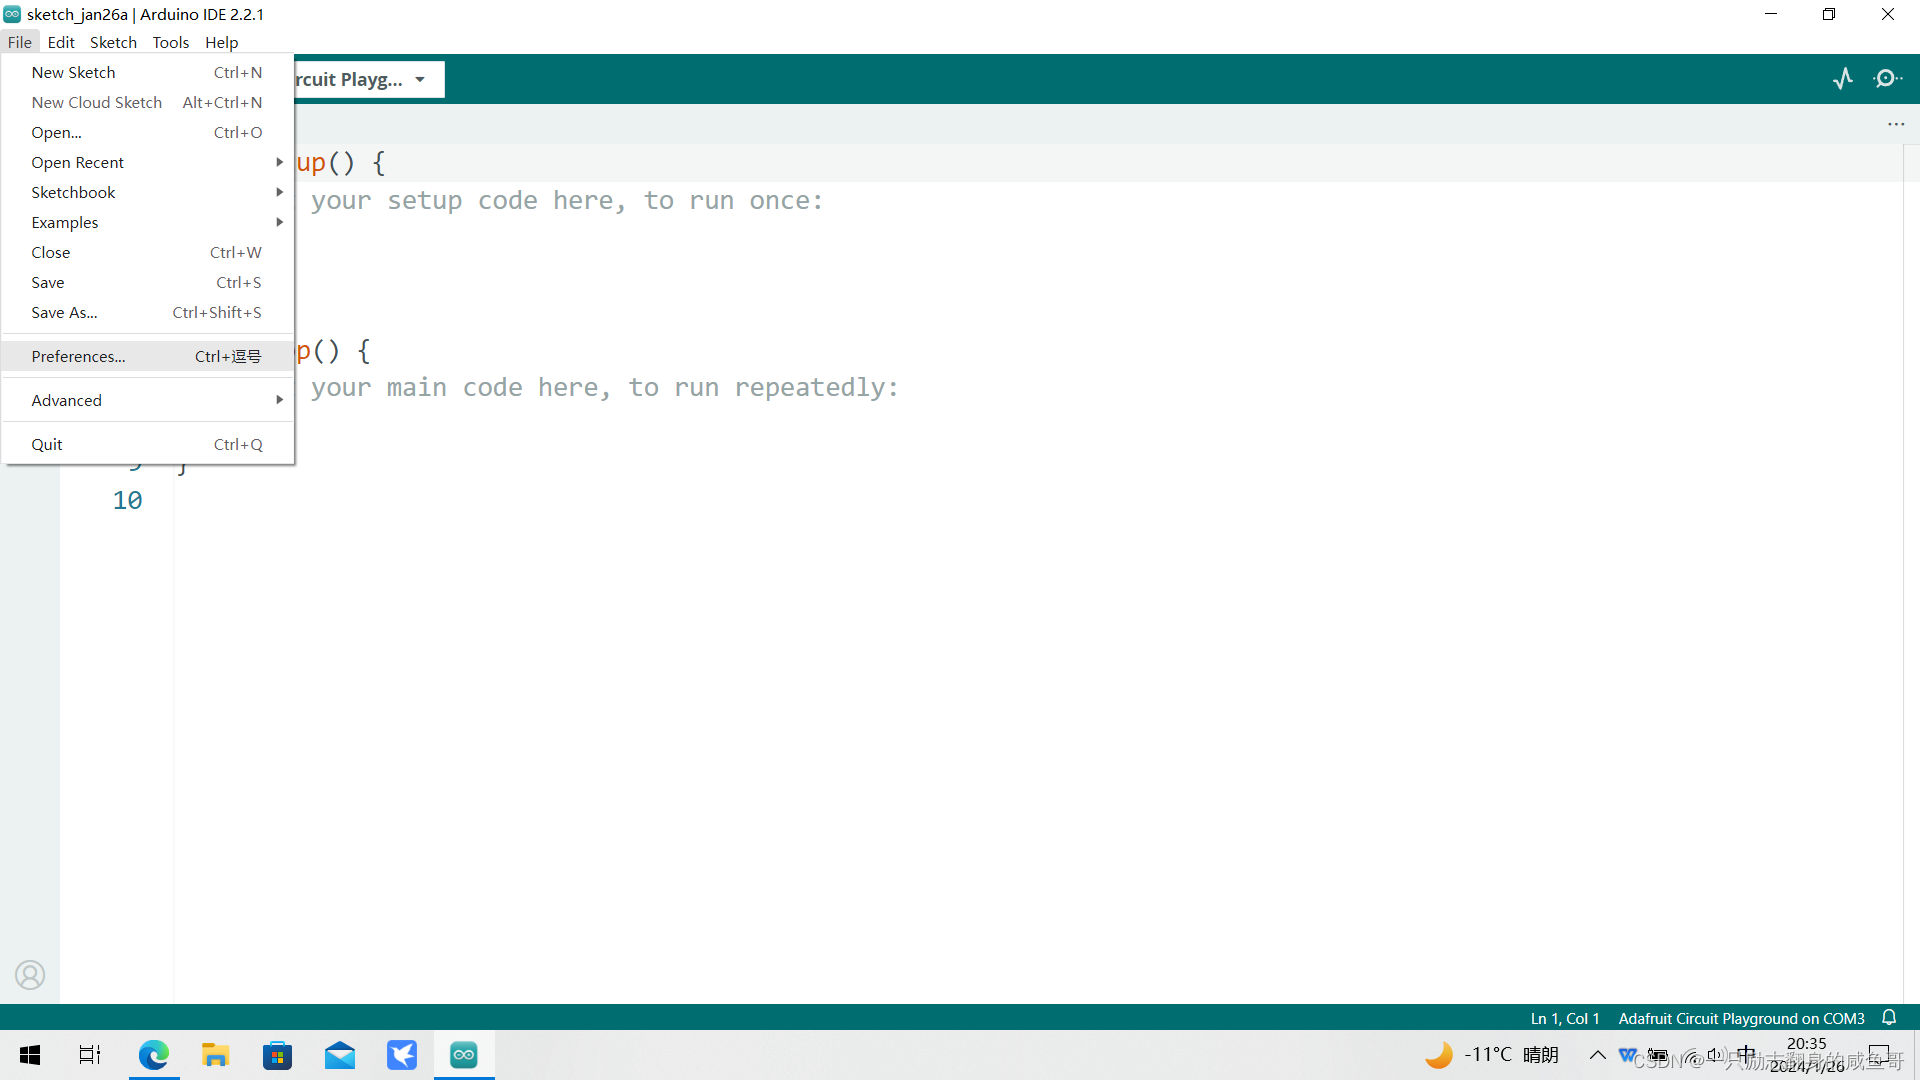Open the Circuit Playground board selector dropdown

419,79
